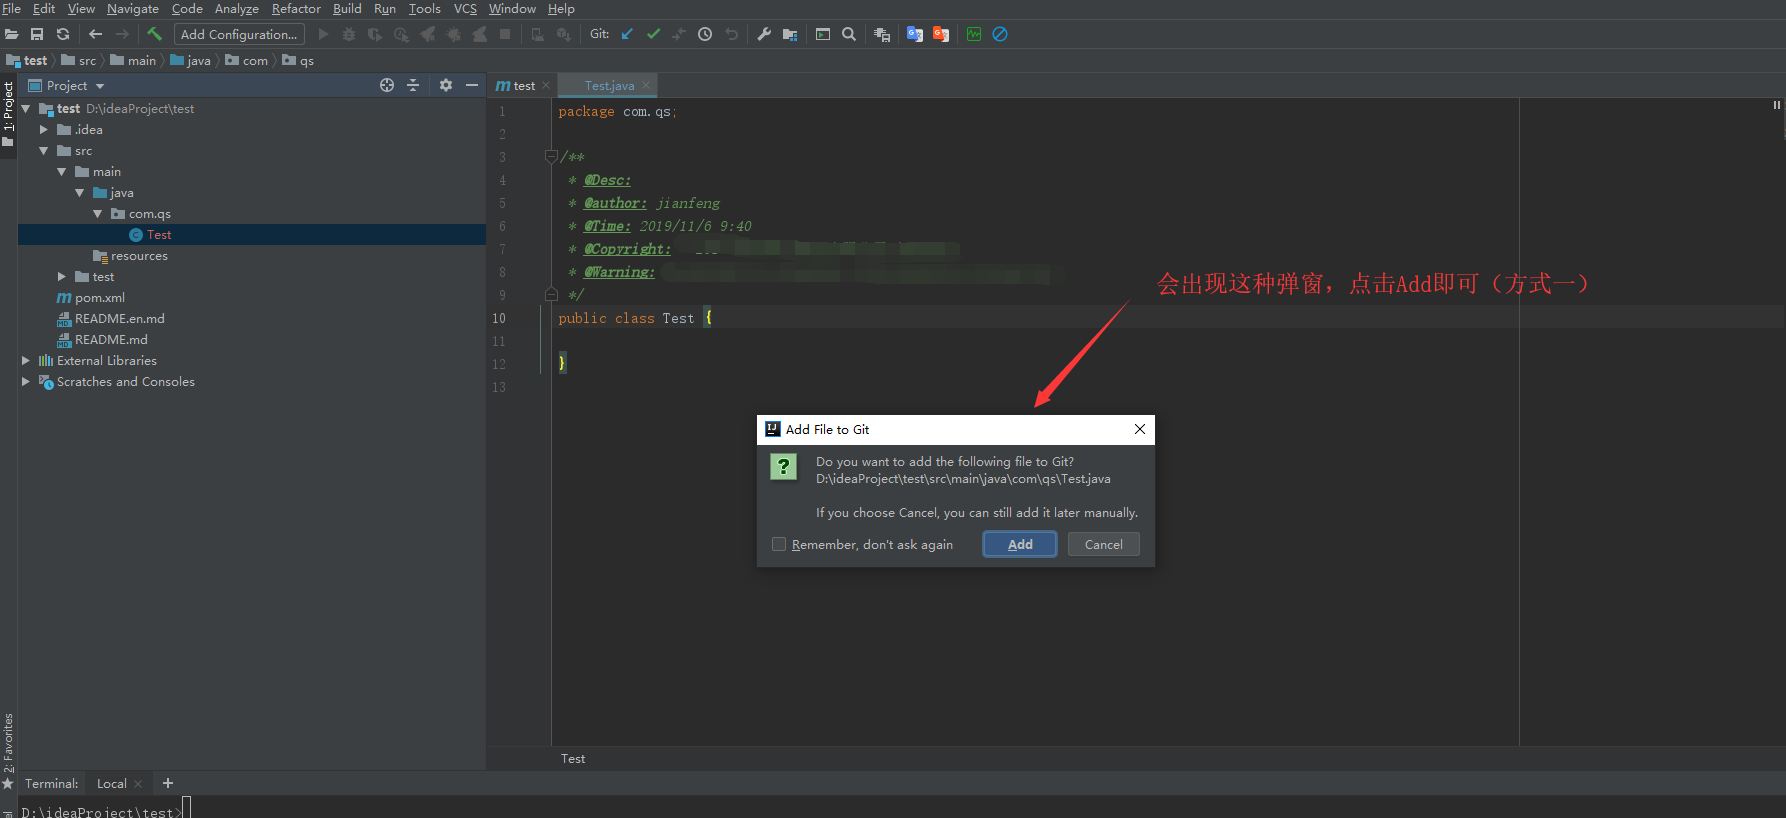1786x818 pixels.
Task: Navigate back with the left arrow icon
Action: [96, 34]
